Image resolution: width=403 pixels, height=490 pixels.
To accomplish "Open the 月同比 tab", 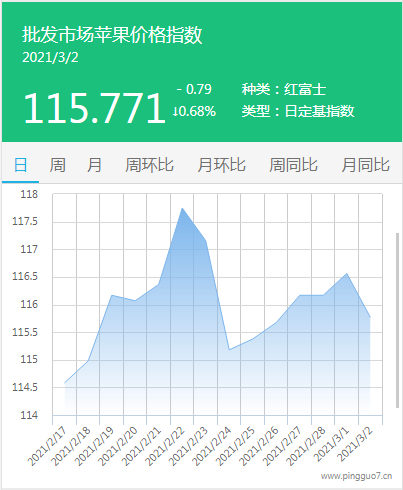I will point(365,165).
